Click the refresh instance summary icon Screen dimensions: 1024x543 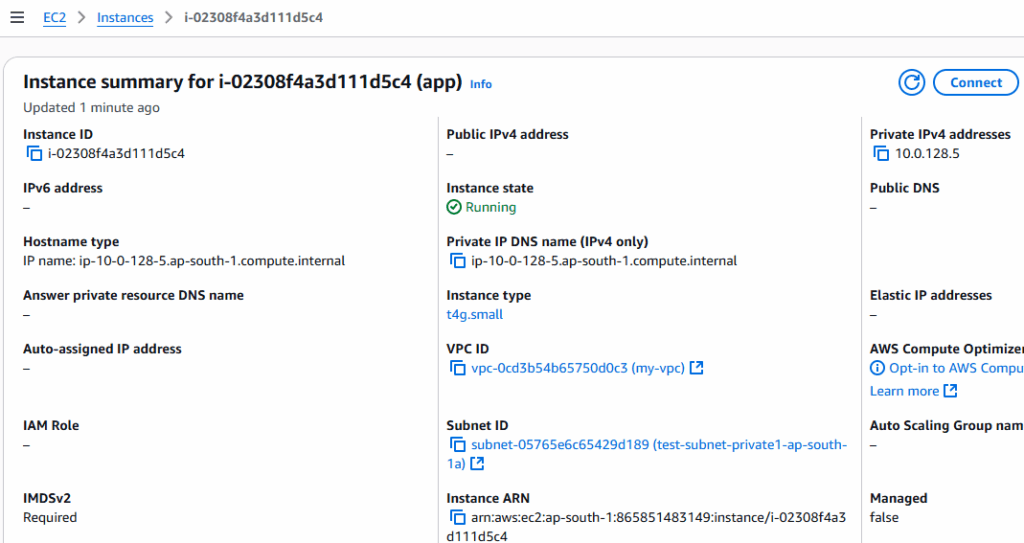click(x=911, y=82)
